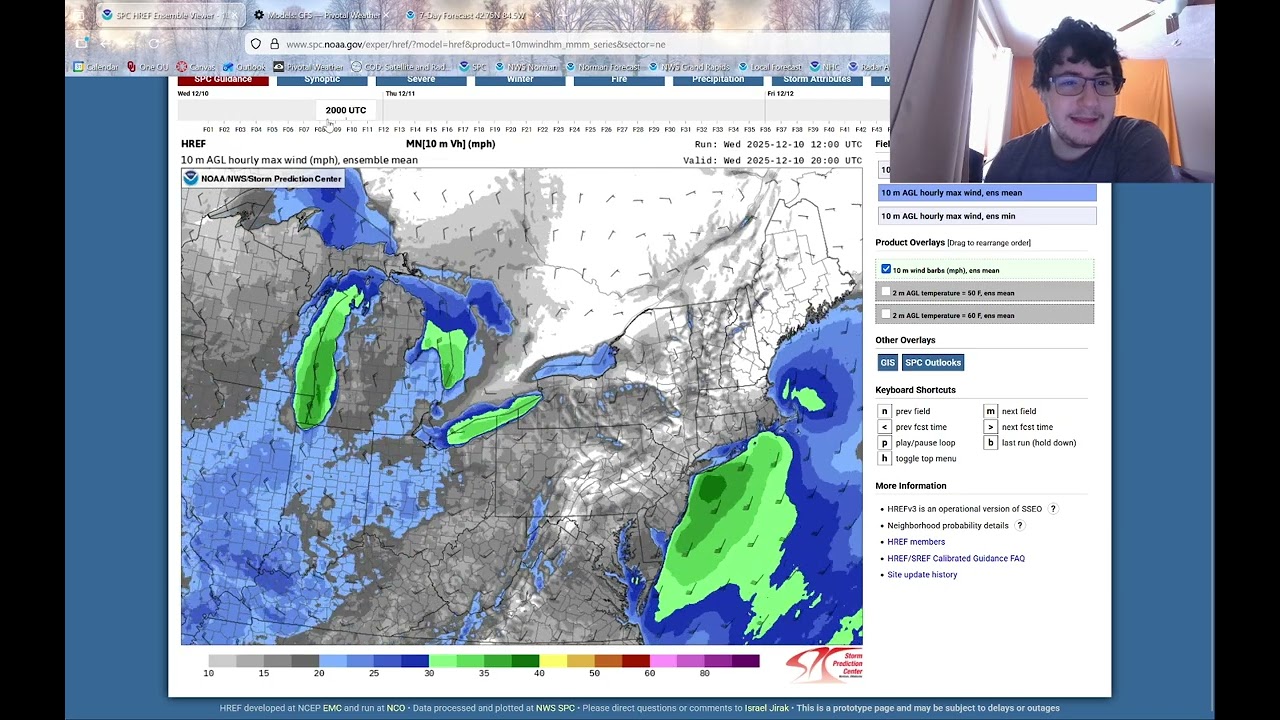Enable 2 m temperature = 60 F overlay
1280x720 pixels.
pyautogui.click(x=886, y=314)
